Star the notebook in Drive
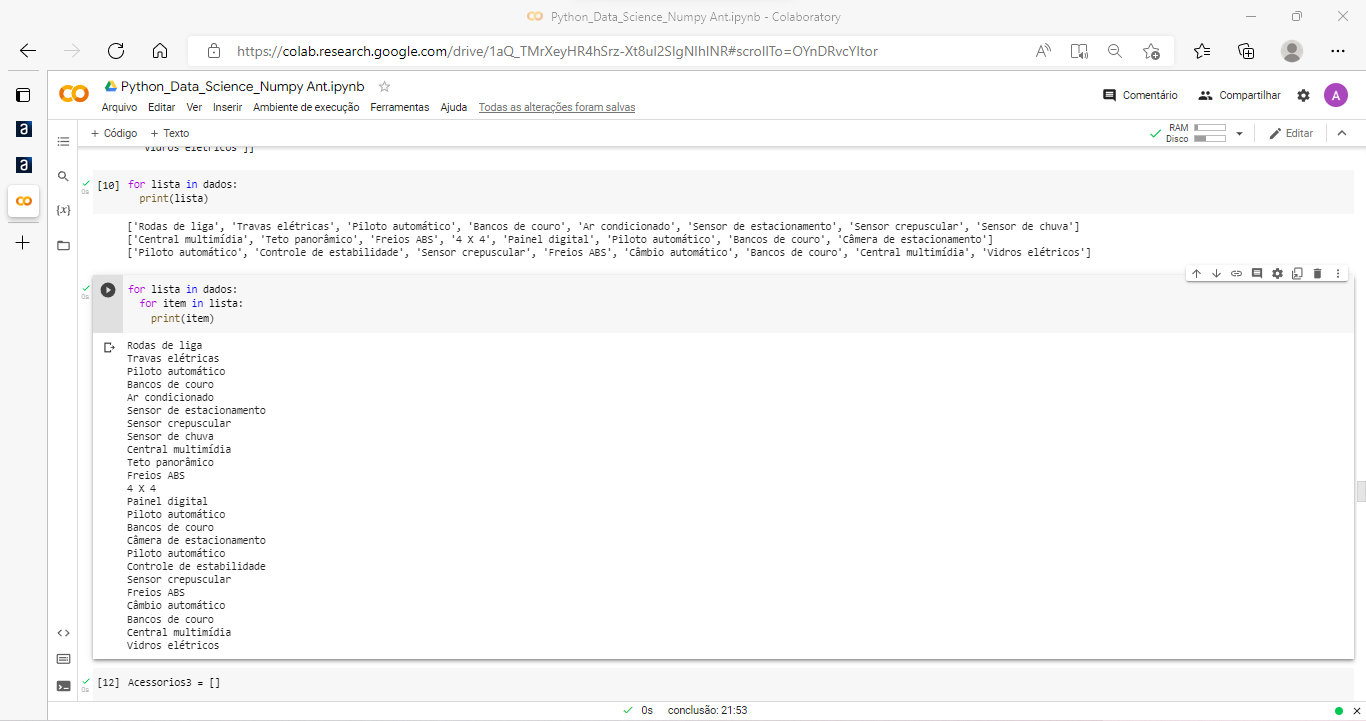The width and height of the screenshot is (1366, 721). click(x=384, y=87)
